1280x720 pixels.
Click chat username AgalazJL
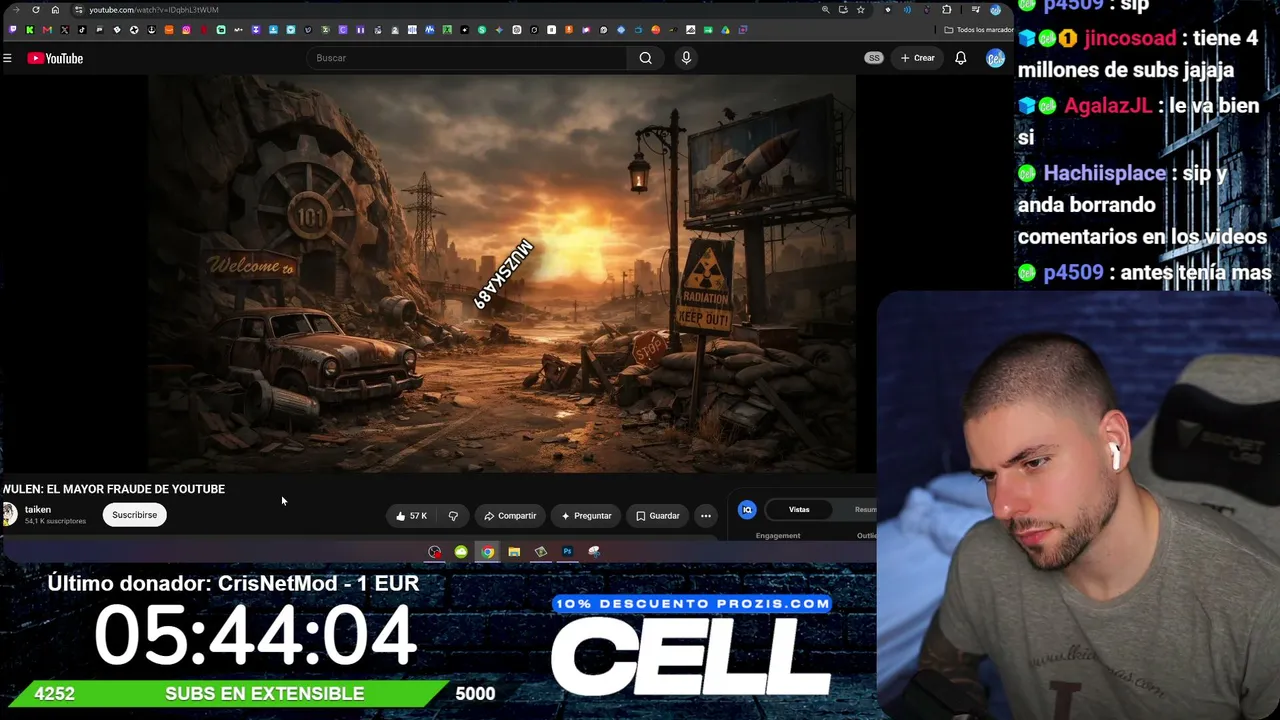point(1108,106)
